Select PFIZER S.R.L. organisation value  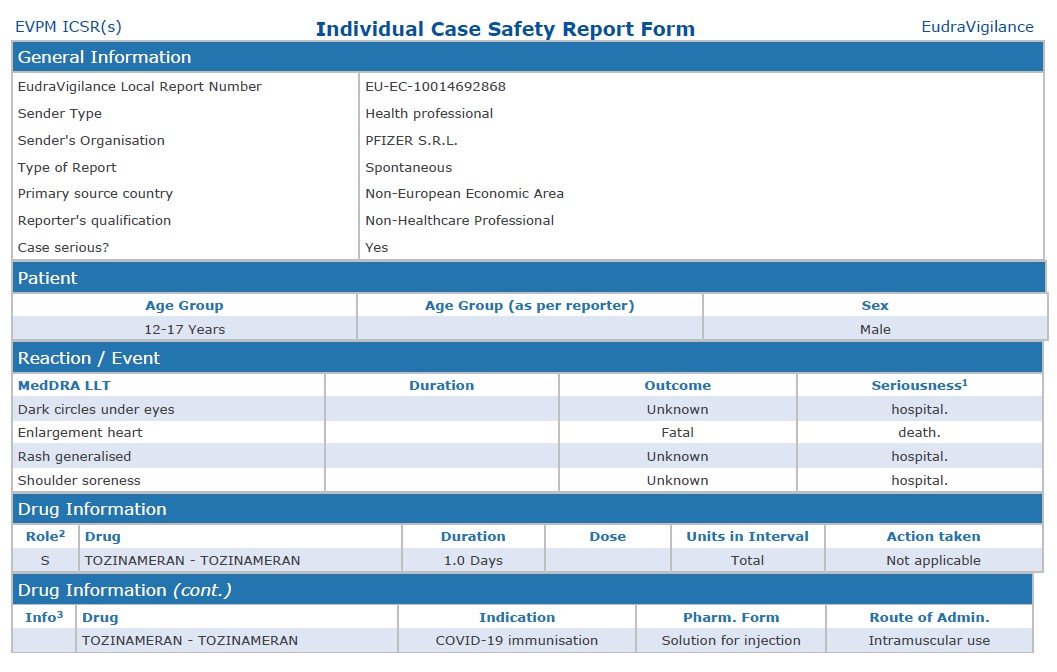[x=411, y=140]
